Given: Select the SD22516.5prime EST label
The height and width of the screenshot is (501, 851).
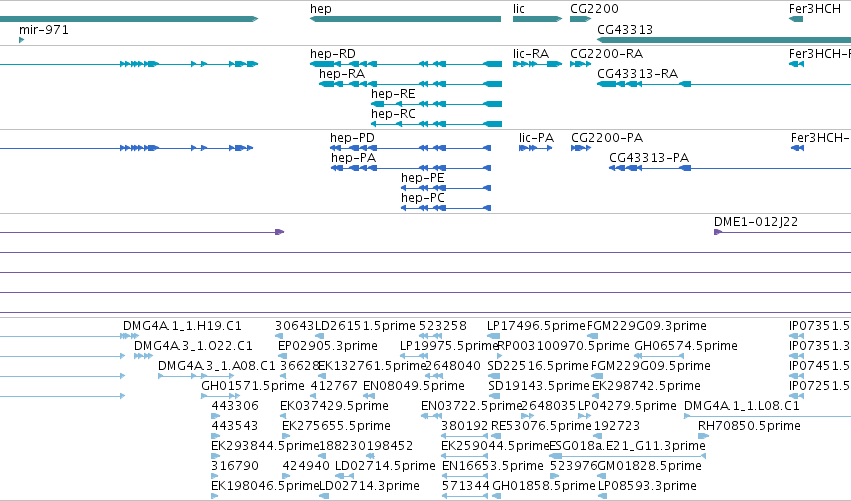Looking at the screenshot, I should coord(538,366).
